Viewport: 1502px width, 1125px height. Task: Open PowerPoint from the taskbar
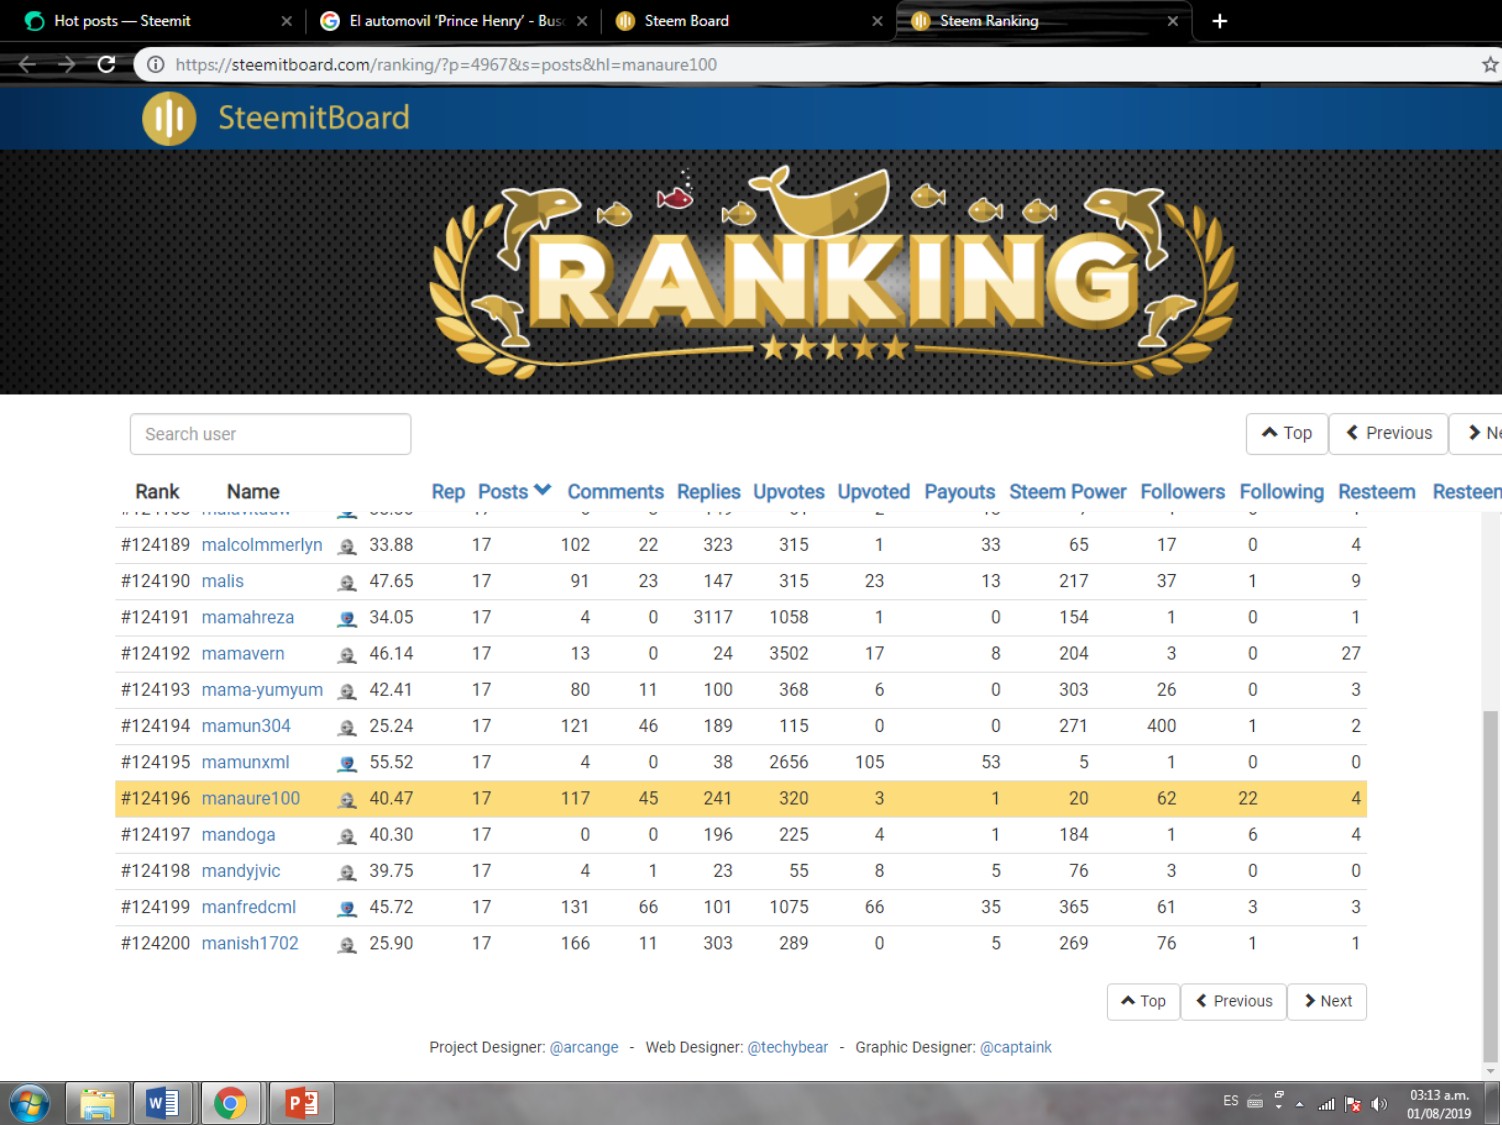pos(301,1104)
